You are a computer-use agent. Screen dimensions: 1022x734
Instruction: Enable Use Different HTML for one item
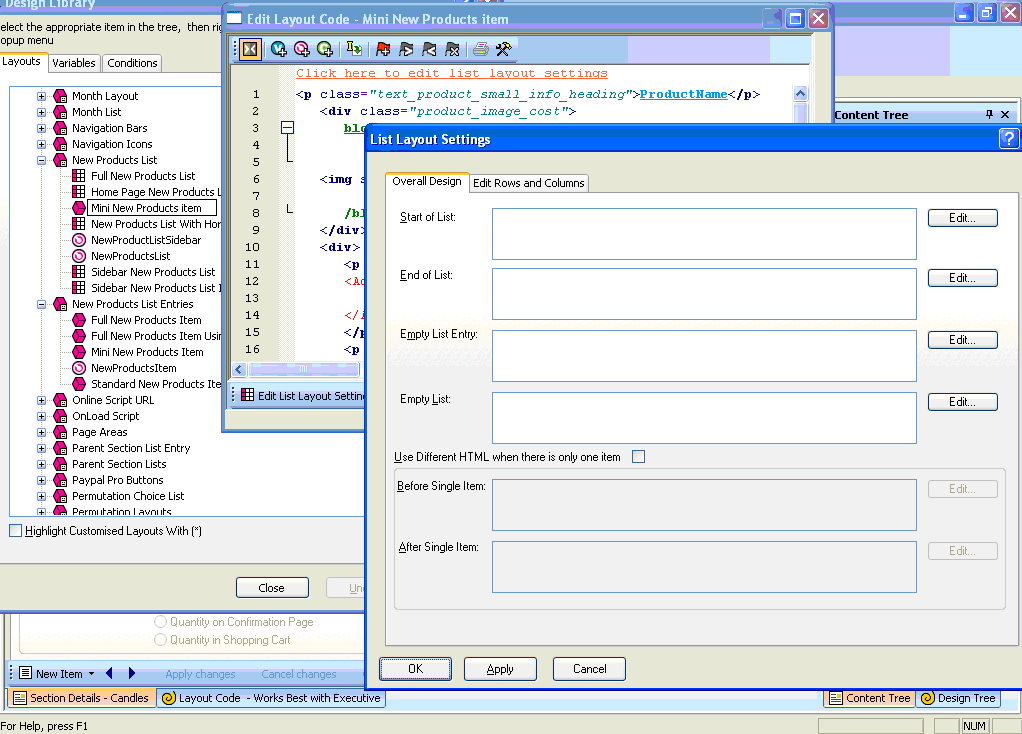pyautogui.click(x=638, y=457)
